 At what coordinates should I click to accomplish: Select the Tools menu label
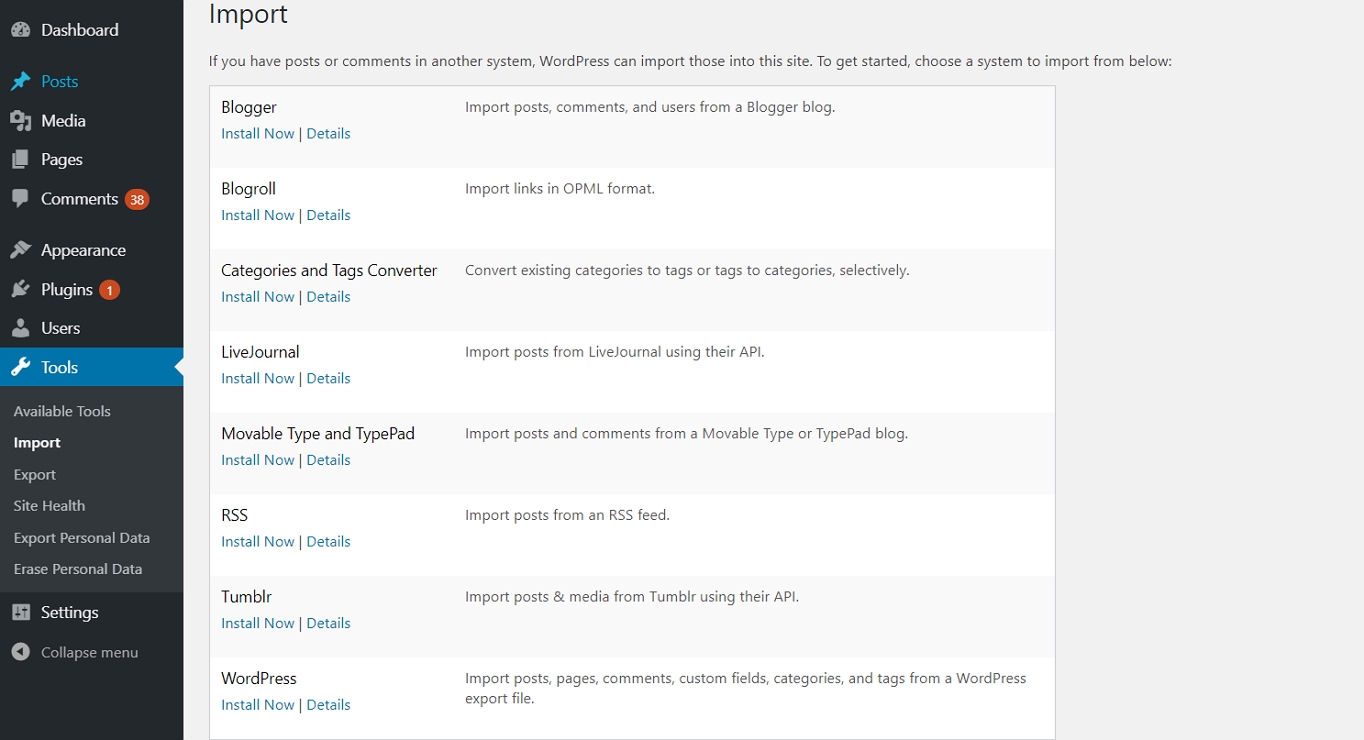pyautogui.click(x=59, y=367)
